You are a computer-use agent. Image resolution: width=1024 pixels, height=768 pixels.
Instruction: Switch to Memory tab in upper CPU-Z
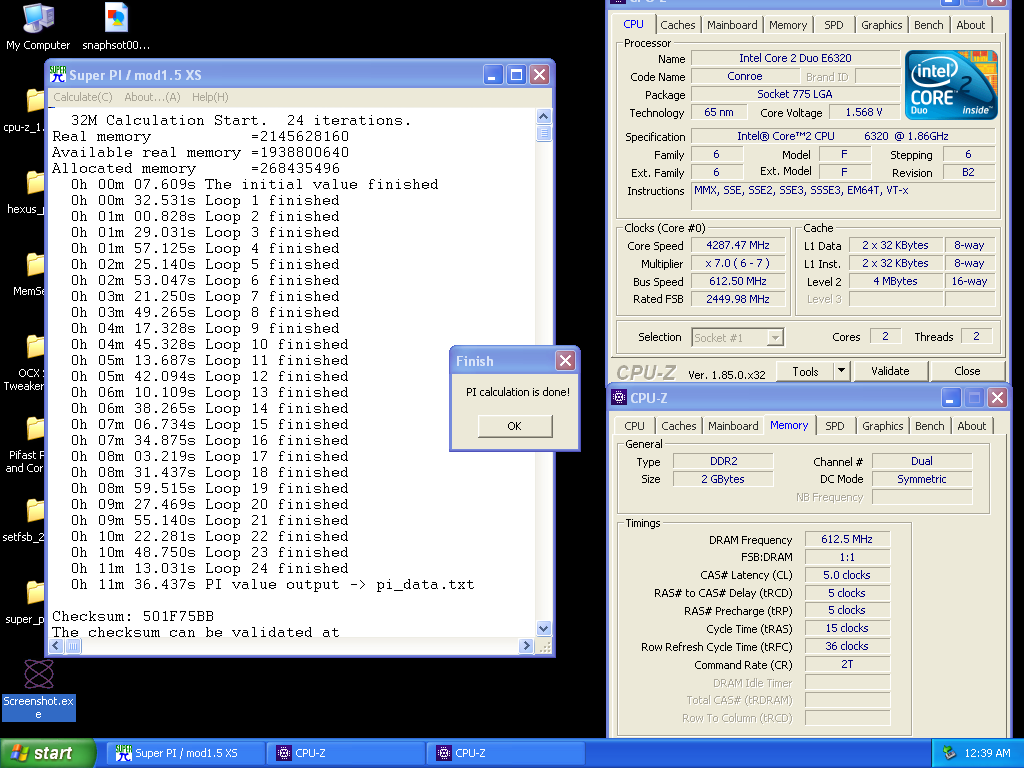click(x=788, y=25)
